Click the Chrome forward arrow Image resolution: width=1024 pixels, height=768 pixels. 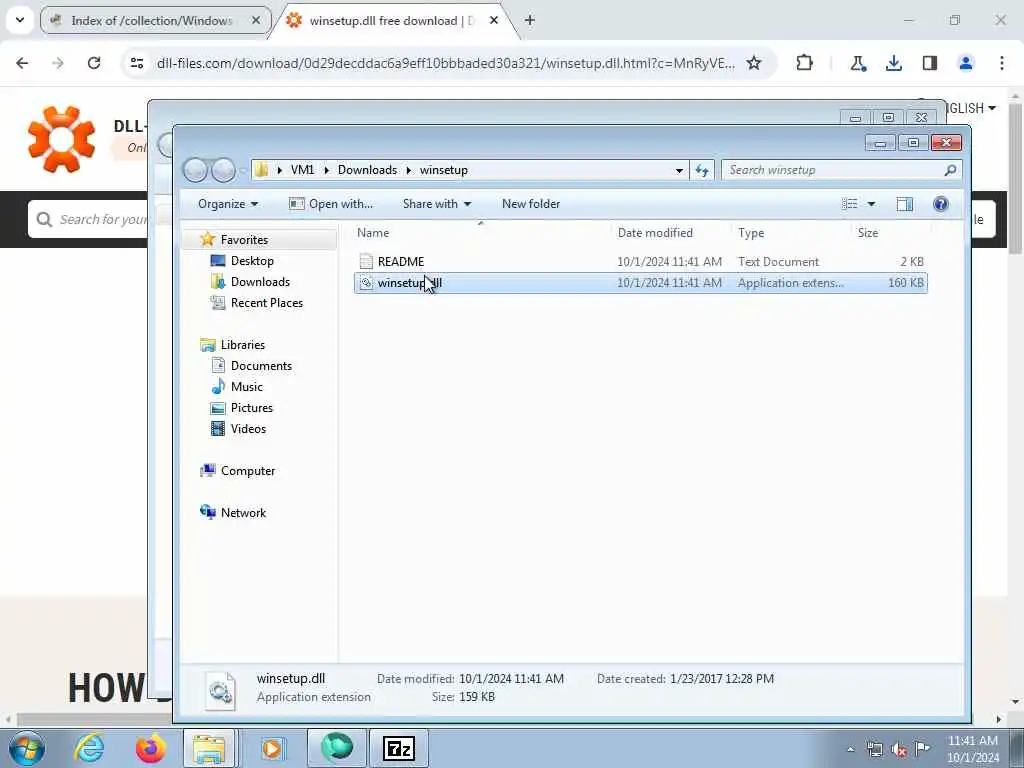(58, 63)
